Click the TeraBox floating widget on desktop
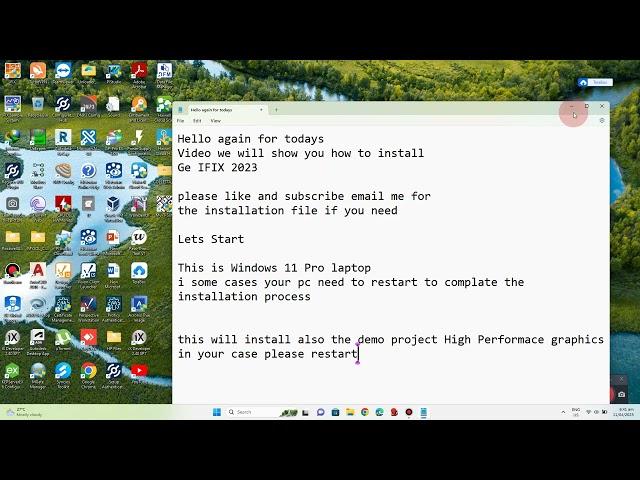 coord(595,82)
